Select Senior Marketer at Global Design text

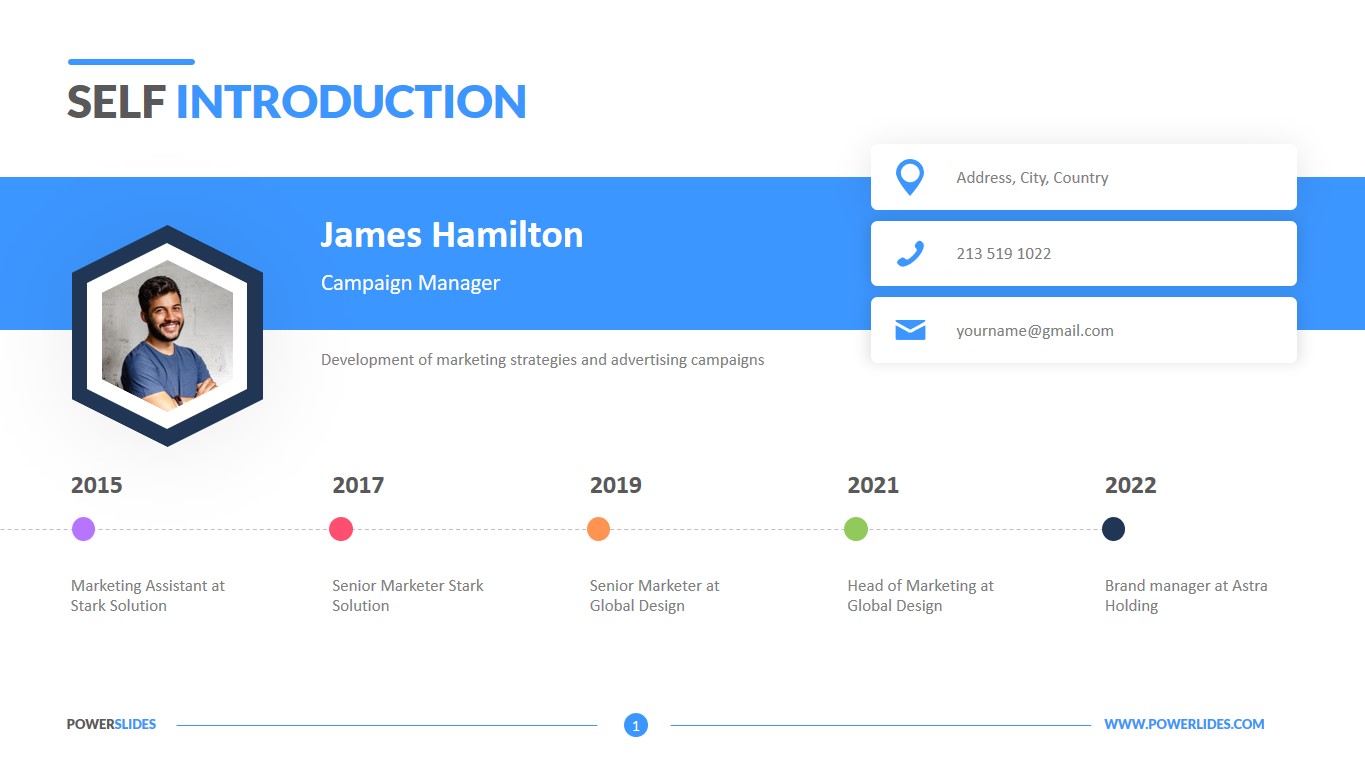[x=654, y=596]
